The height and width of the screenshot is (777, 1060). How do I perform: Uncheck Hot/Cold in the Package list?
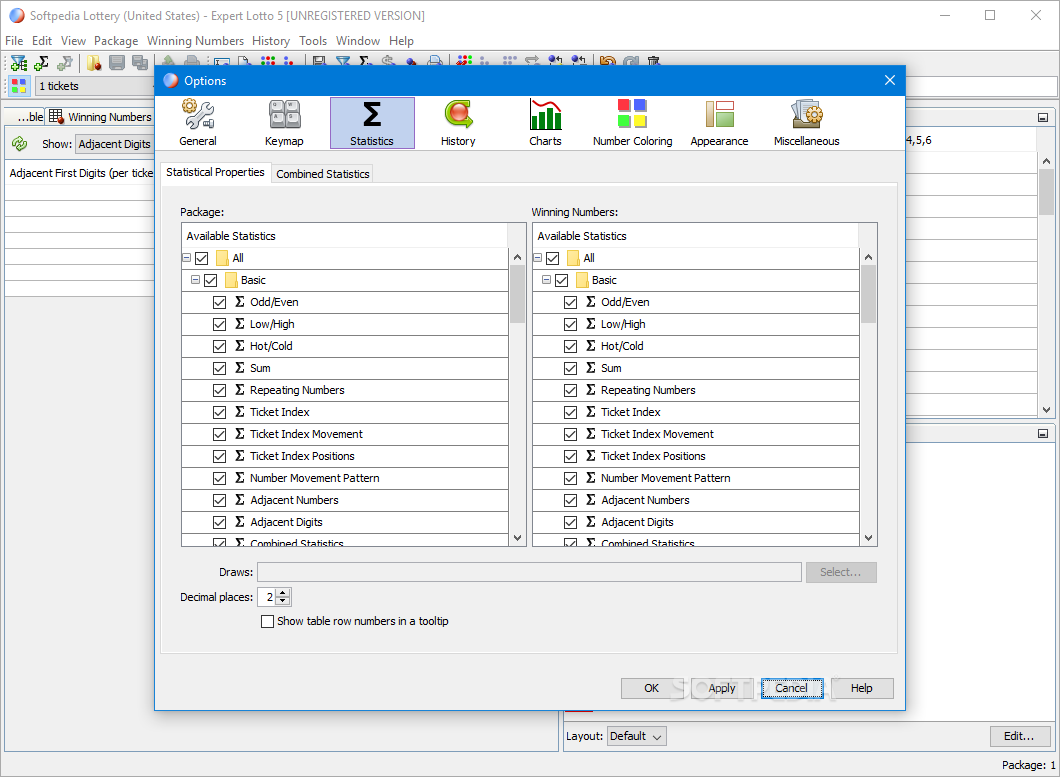(x=219, y=346)
